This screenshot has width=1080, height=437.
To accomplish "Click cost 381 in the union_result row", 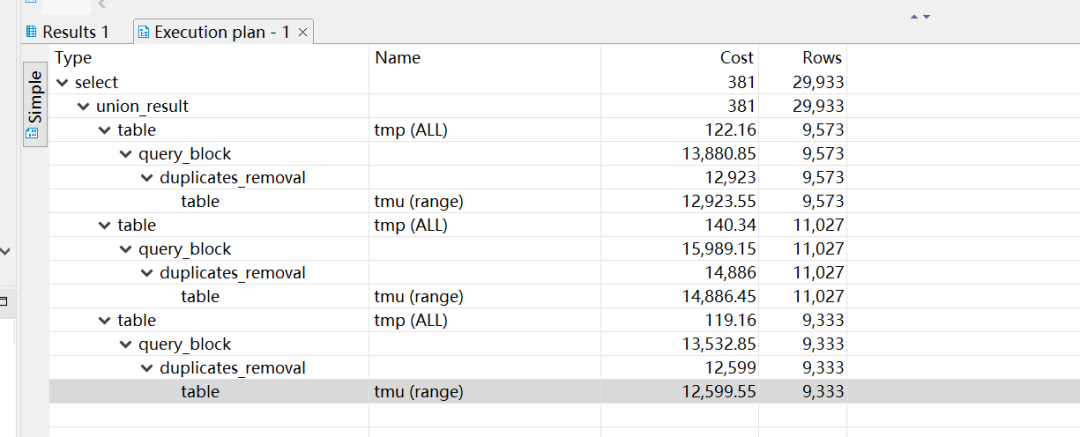I will point(741,107).
